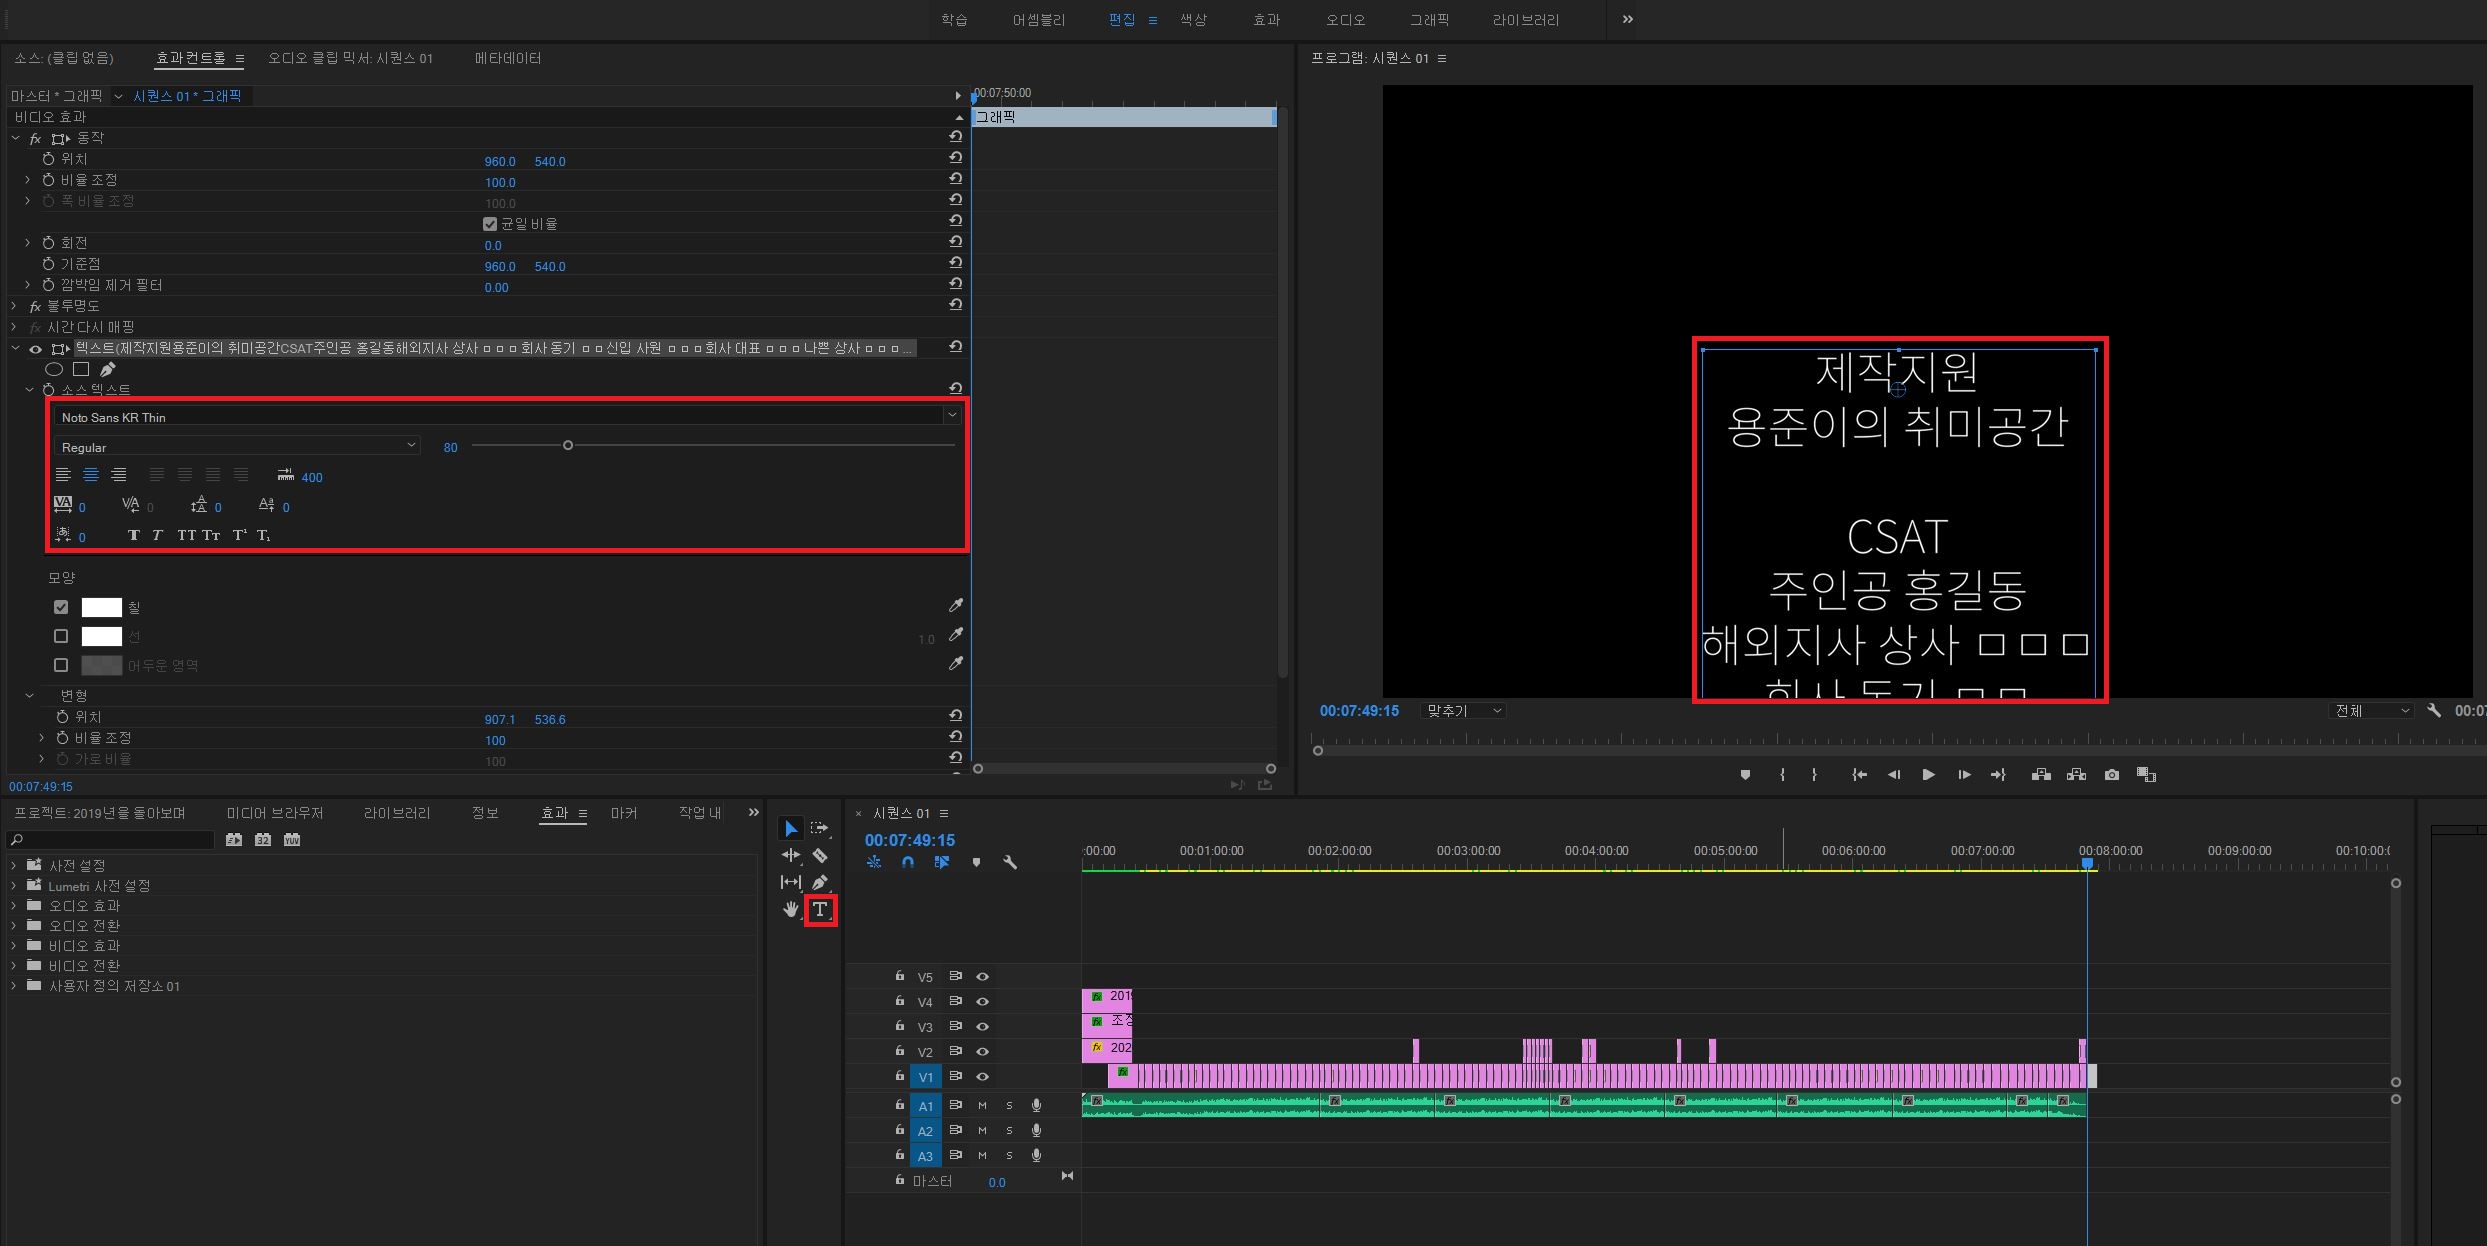Select the Pen tool in the tools panel
The width and height of the screenshot is (2487, 1246).
[820, 882]
